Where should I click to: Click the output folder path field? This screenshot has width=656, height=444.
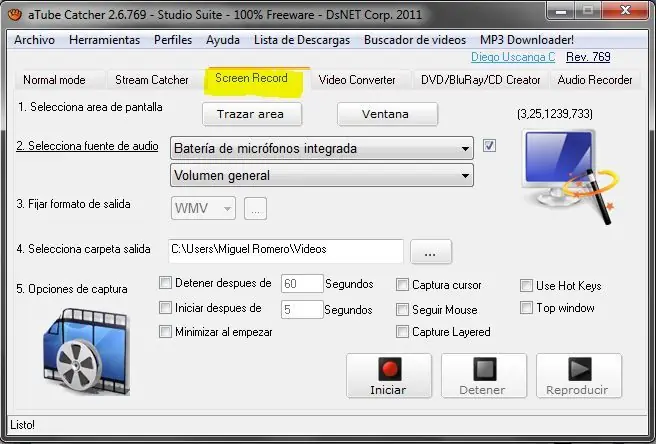[286, 251]
